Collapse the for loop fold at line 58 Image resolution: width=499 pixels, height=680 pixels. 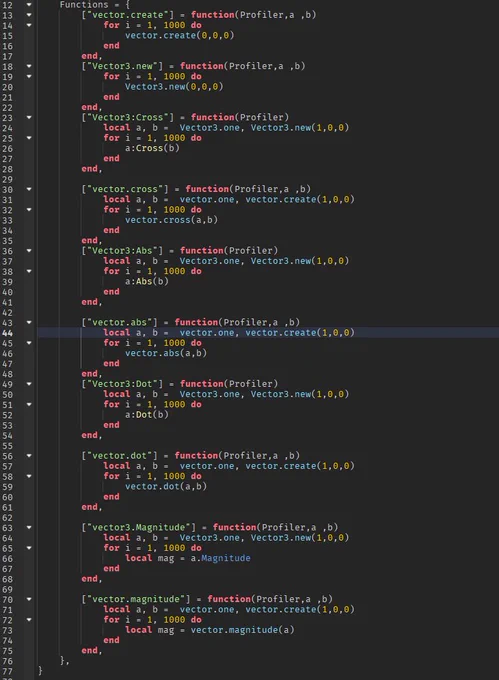(x=29, y=476)
